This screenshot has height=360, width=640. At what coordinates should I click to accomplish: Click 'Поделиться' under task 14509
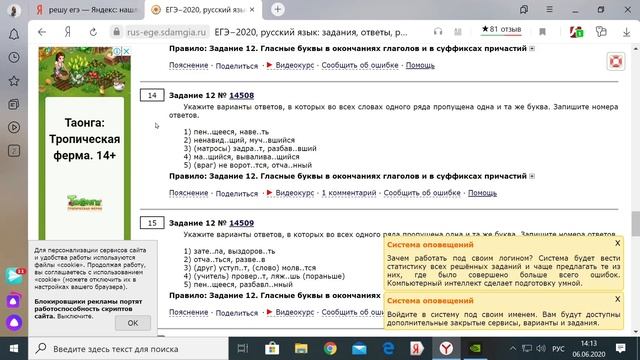tap(237, 313)
